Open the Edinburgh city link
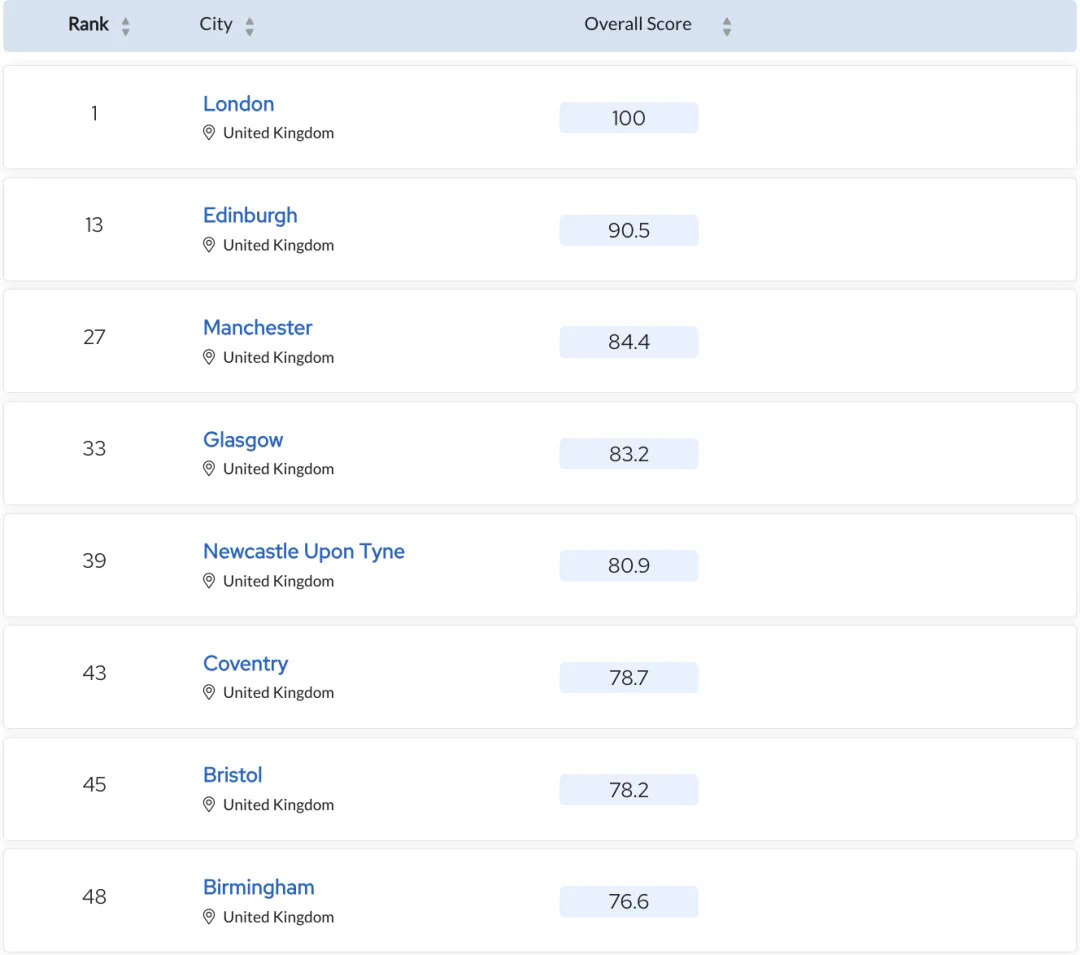1080x955 pixels. coord(250,216)
